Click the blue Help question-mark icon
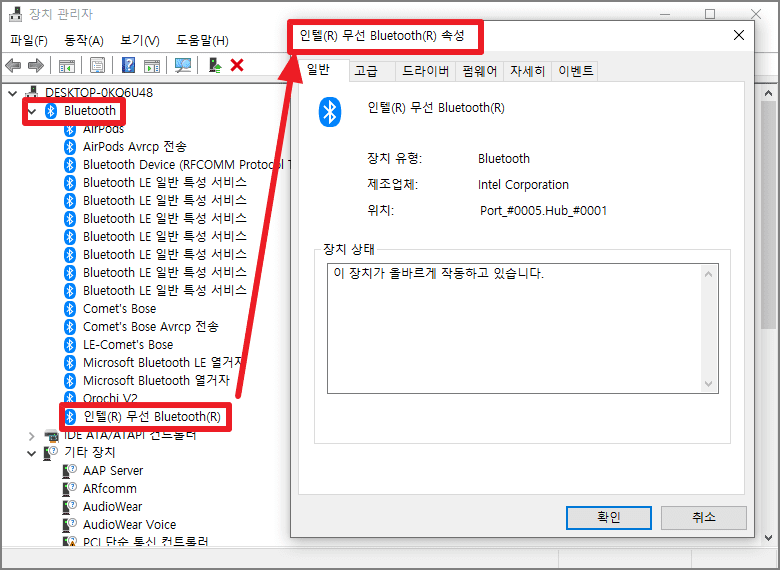The height and width of the screenshot is (570, 780). click(128, 66)
